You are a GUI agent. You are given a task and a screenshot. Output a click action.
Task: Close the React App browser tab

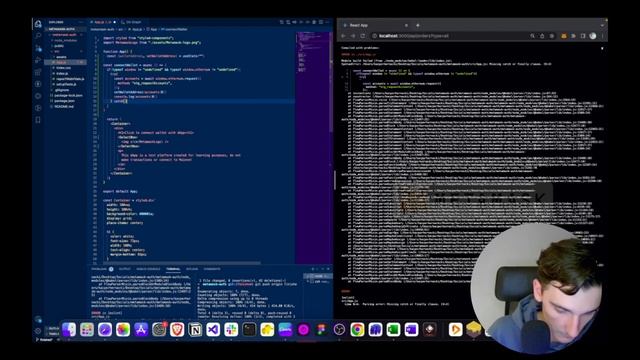[x=406, y=25]
